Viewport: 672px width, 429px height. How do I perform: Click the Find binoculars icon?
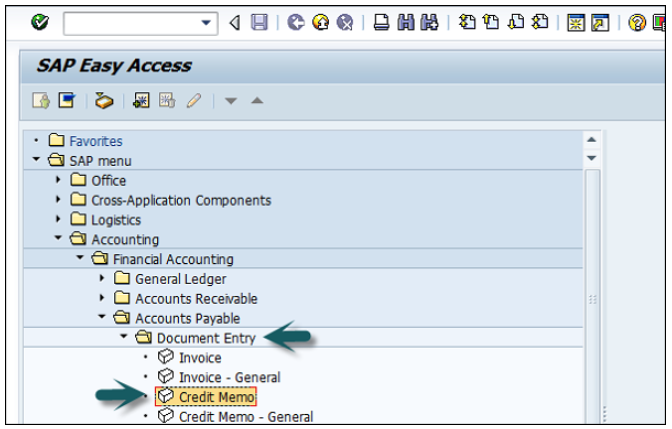(x=406, y=22)
